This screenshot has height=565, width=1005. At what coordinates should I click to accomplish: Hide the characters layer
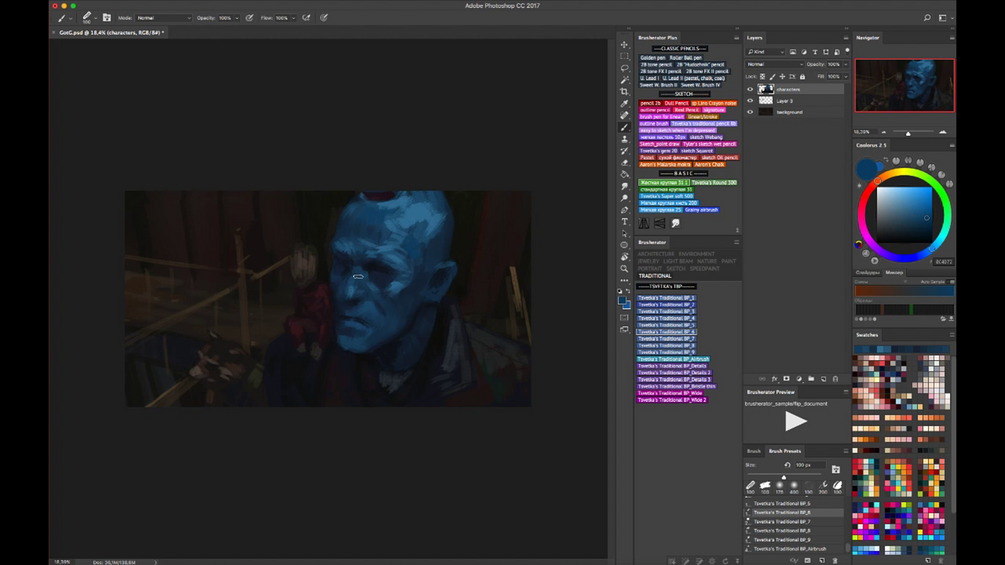pos(750,89)
